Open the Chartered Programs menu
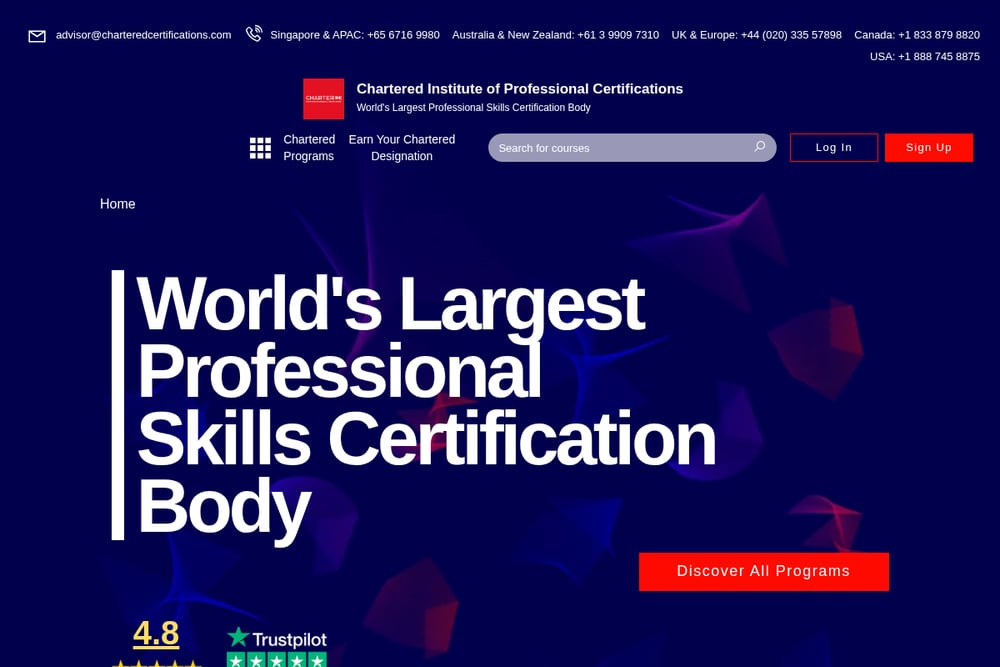Screen dimensions: 1000x667 309,148
